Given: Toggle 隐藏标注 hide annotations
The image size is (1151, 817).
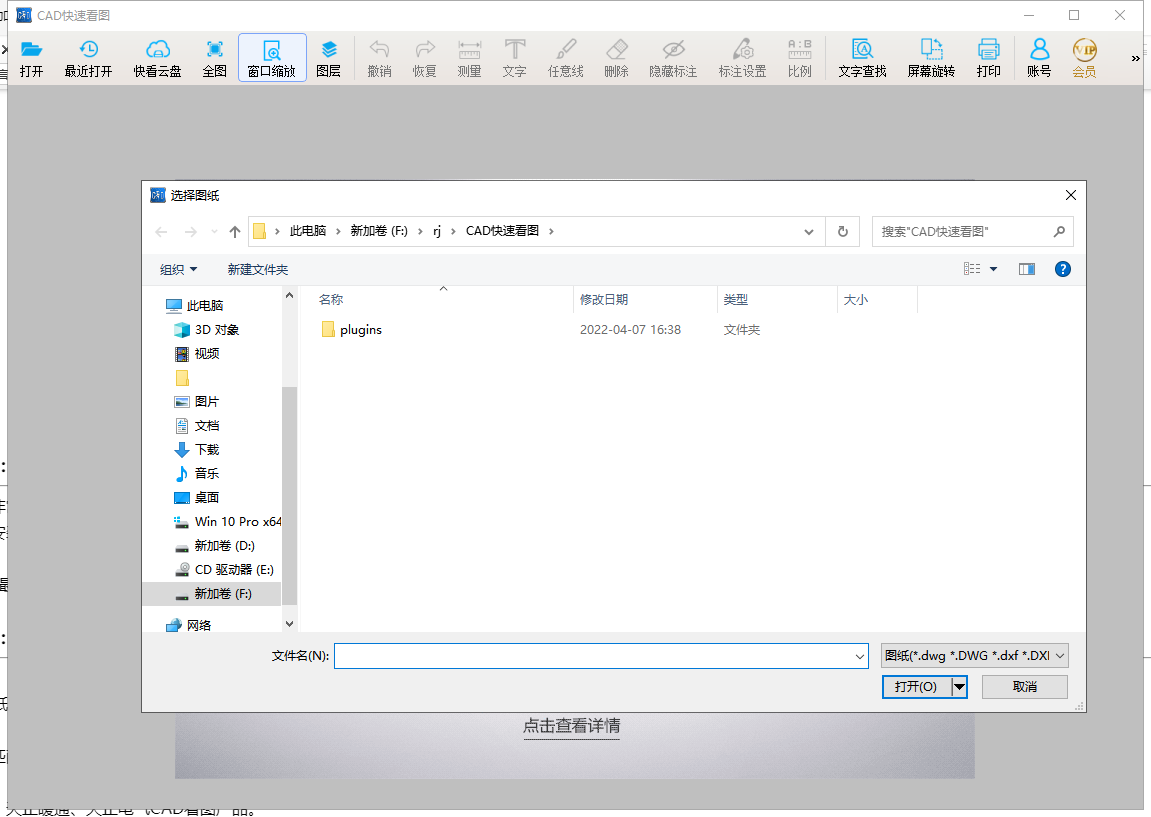Looking at the screenshot, I should 673,58.
